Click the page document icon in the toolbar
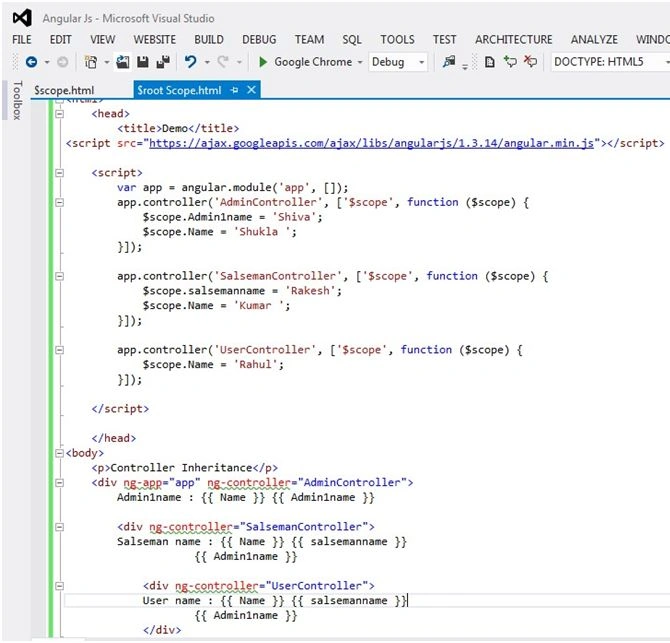Screen dimensions: 670x643 tap(490, 62)
